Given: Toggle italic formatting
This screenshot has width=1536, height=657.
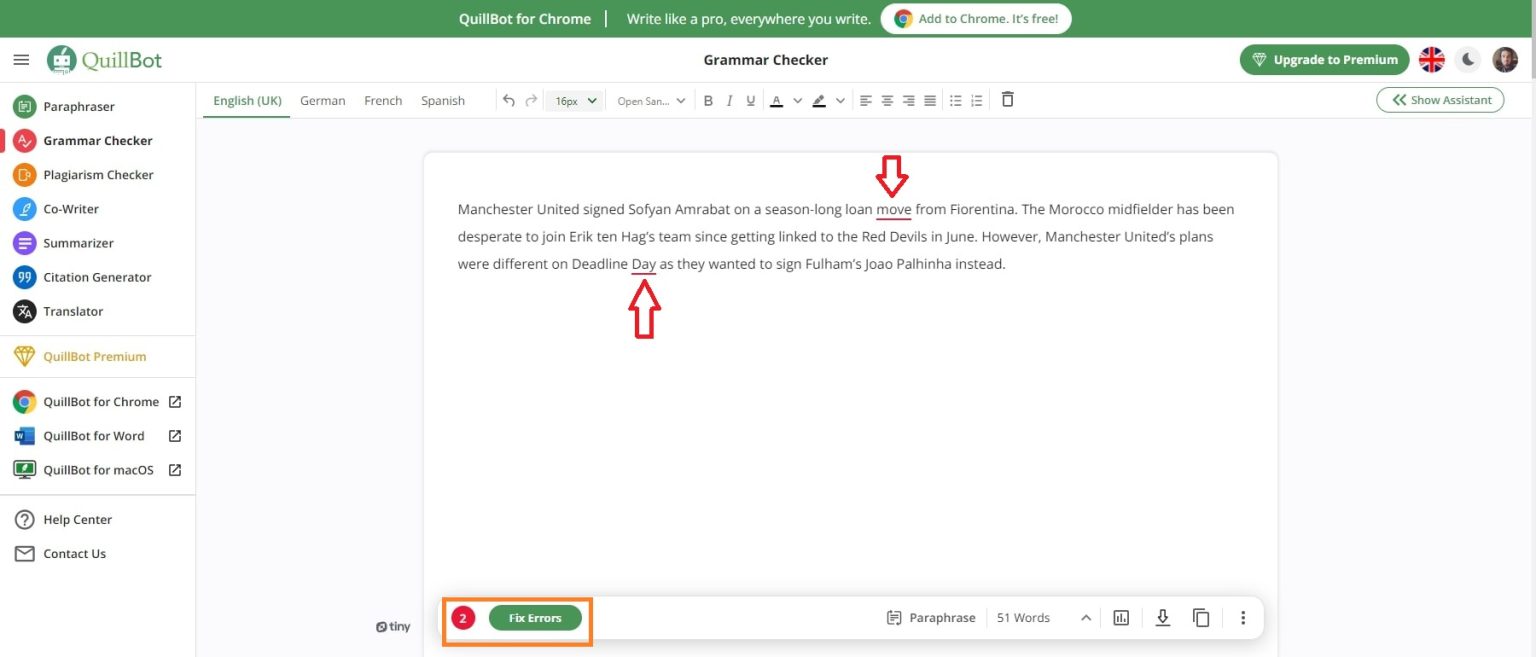Looking at the screenshot, I should 729,100.
